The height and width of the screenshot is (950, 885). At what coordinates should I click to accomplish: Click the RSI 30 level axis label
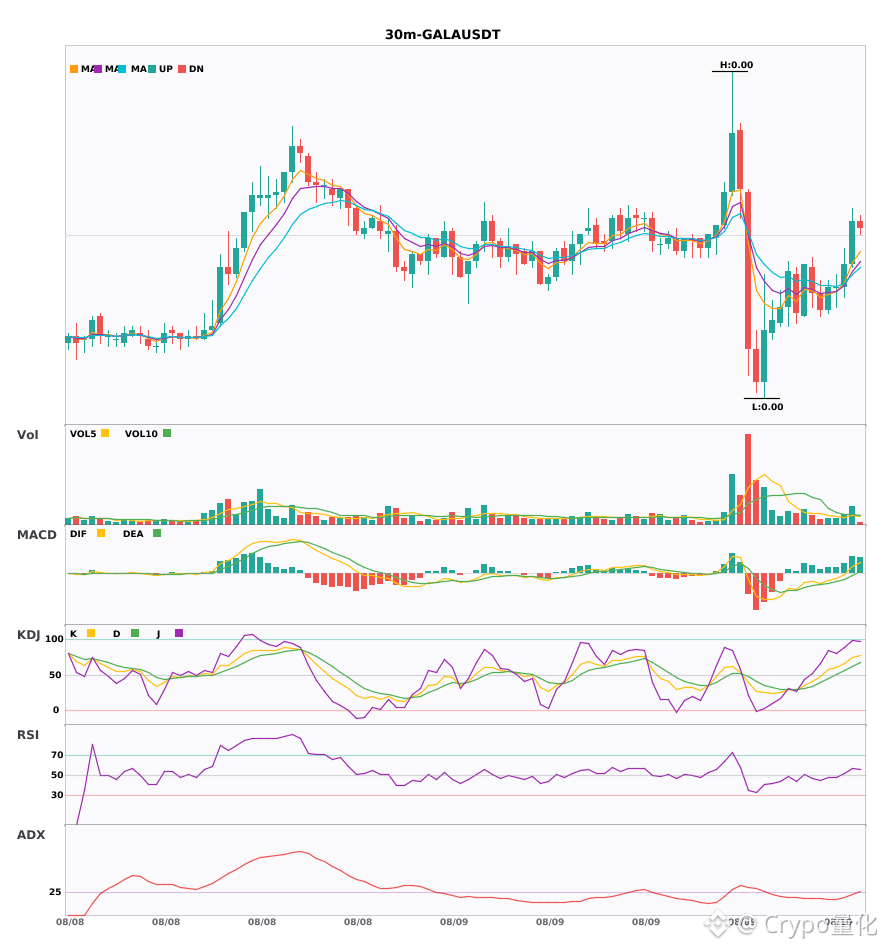click(57, 795)
